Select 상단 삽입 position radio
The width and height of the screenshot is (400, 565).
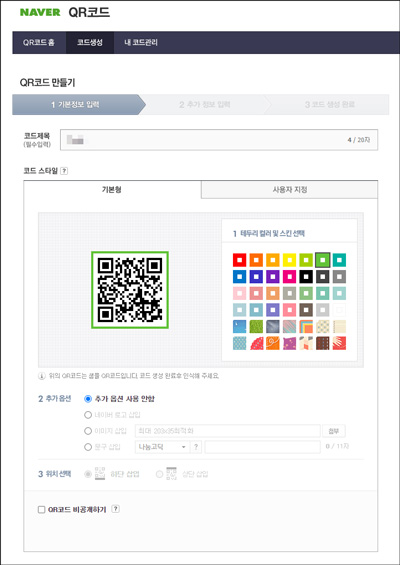point(159,474)
